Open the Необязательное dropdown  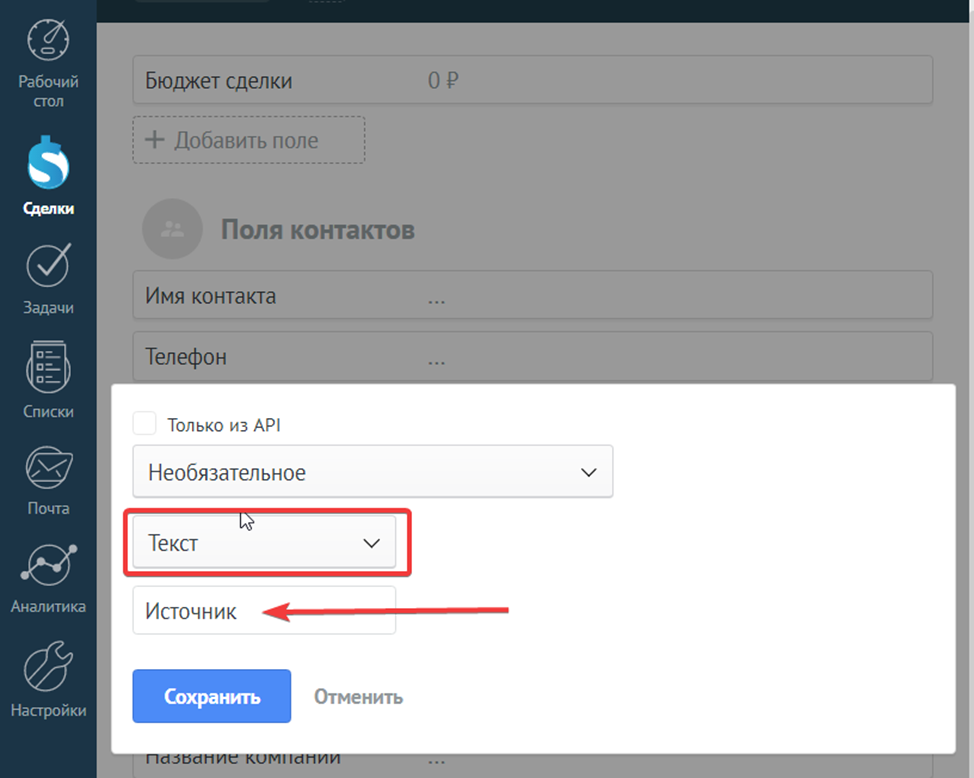pyautogui.click(x=373, y=472)
